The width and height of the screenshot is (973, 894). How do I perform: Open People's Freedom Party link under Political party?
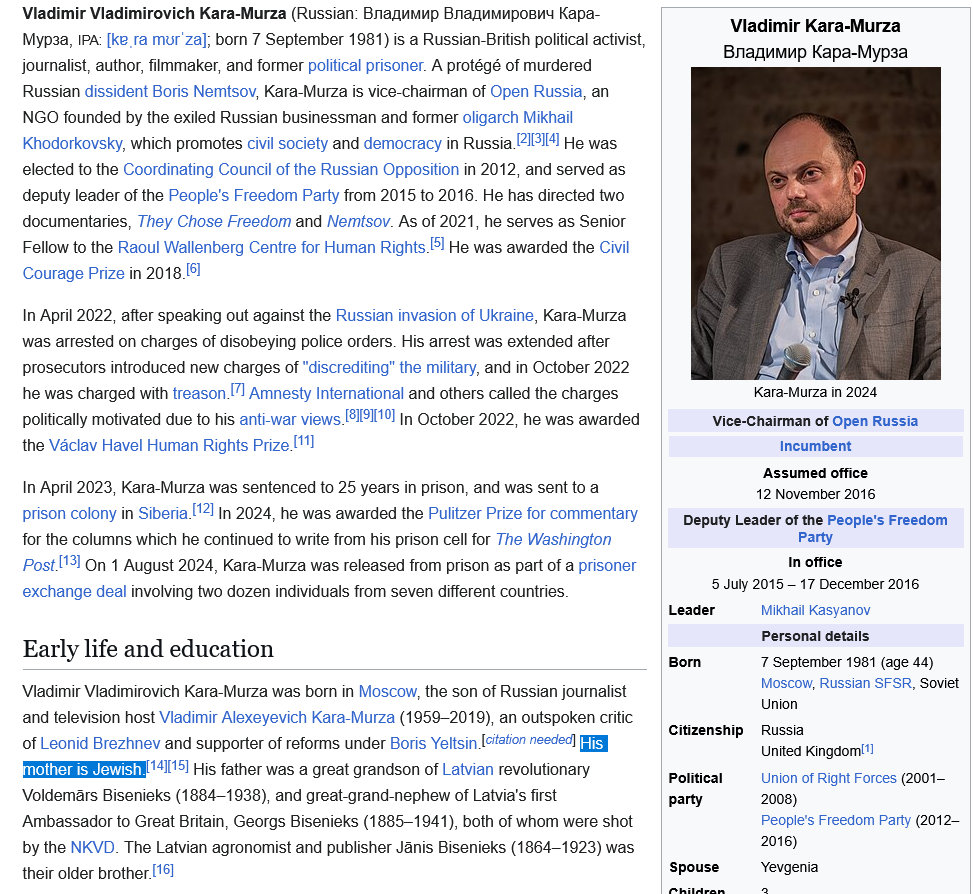836,821
